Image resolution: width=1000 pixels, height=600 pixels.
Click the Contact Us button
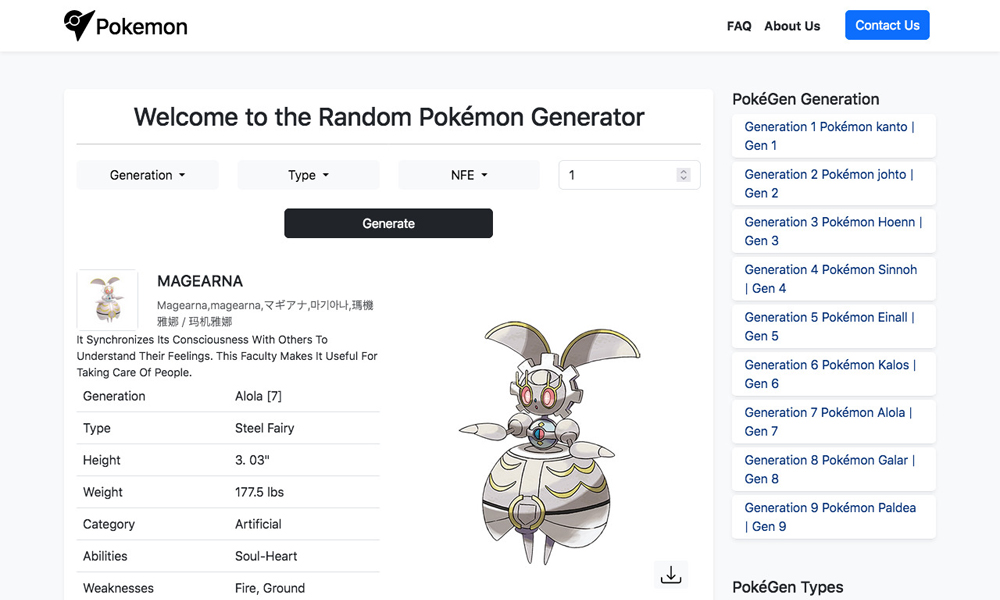click(887, 25)
